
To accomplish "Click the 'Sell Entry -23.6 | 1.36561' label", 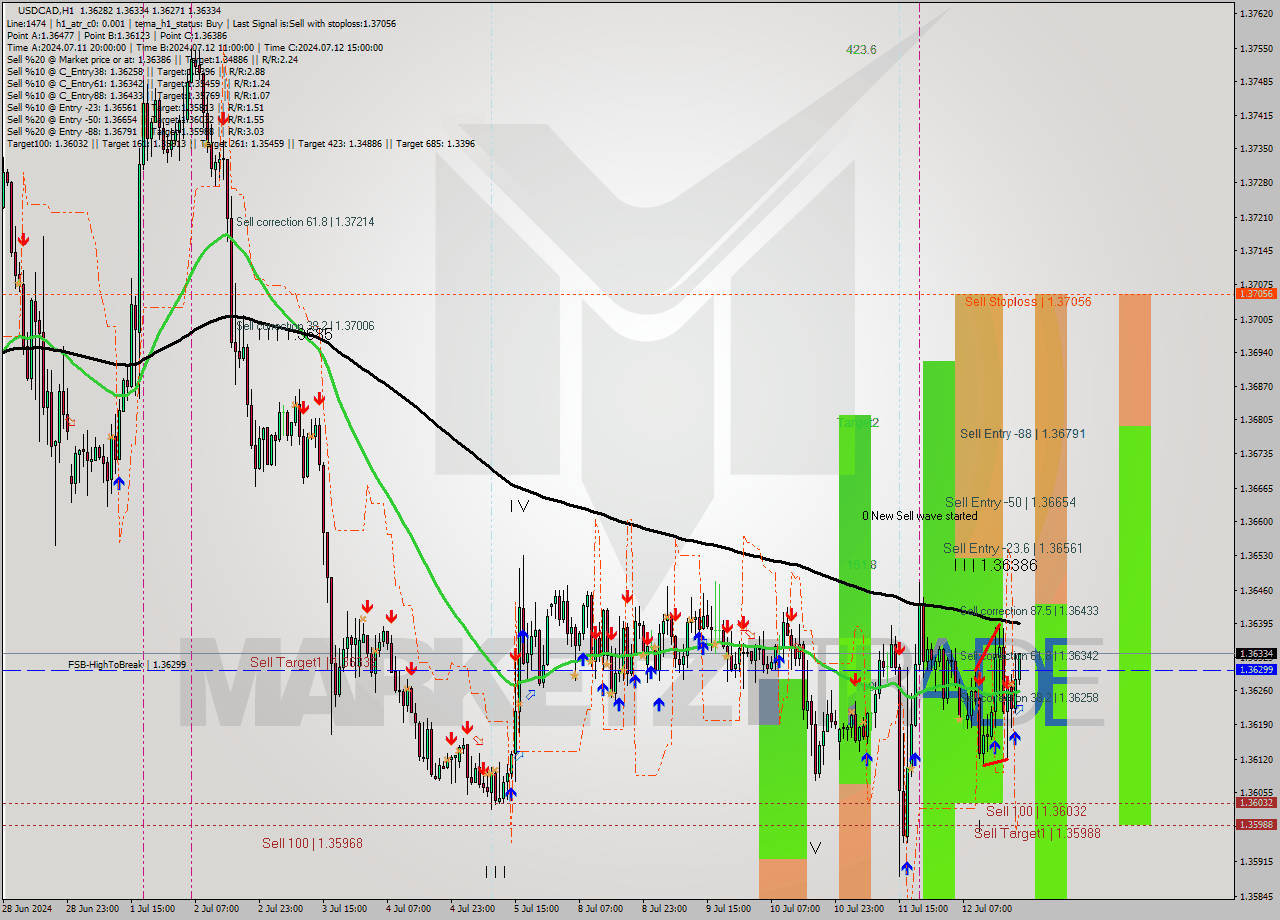I will tap(1012, 548).
